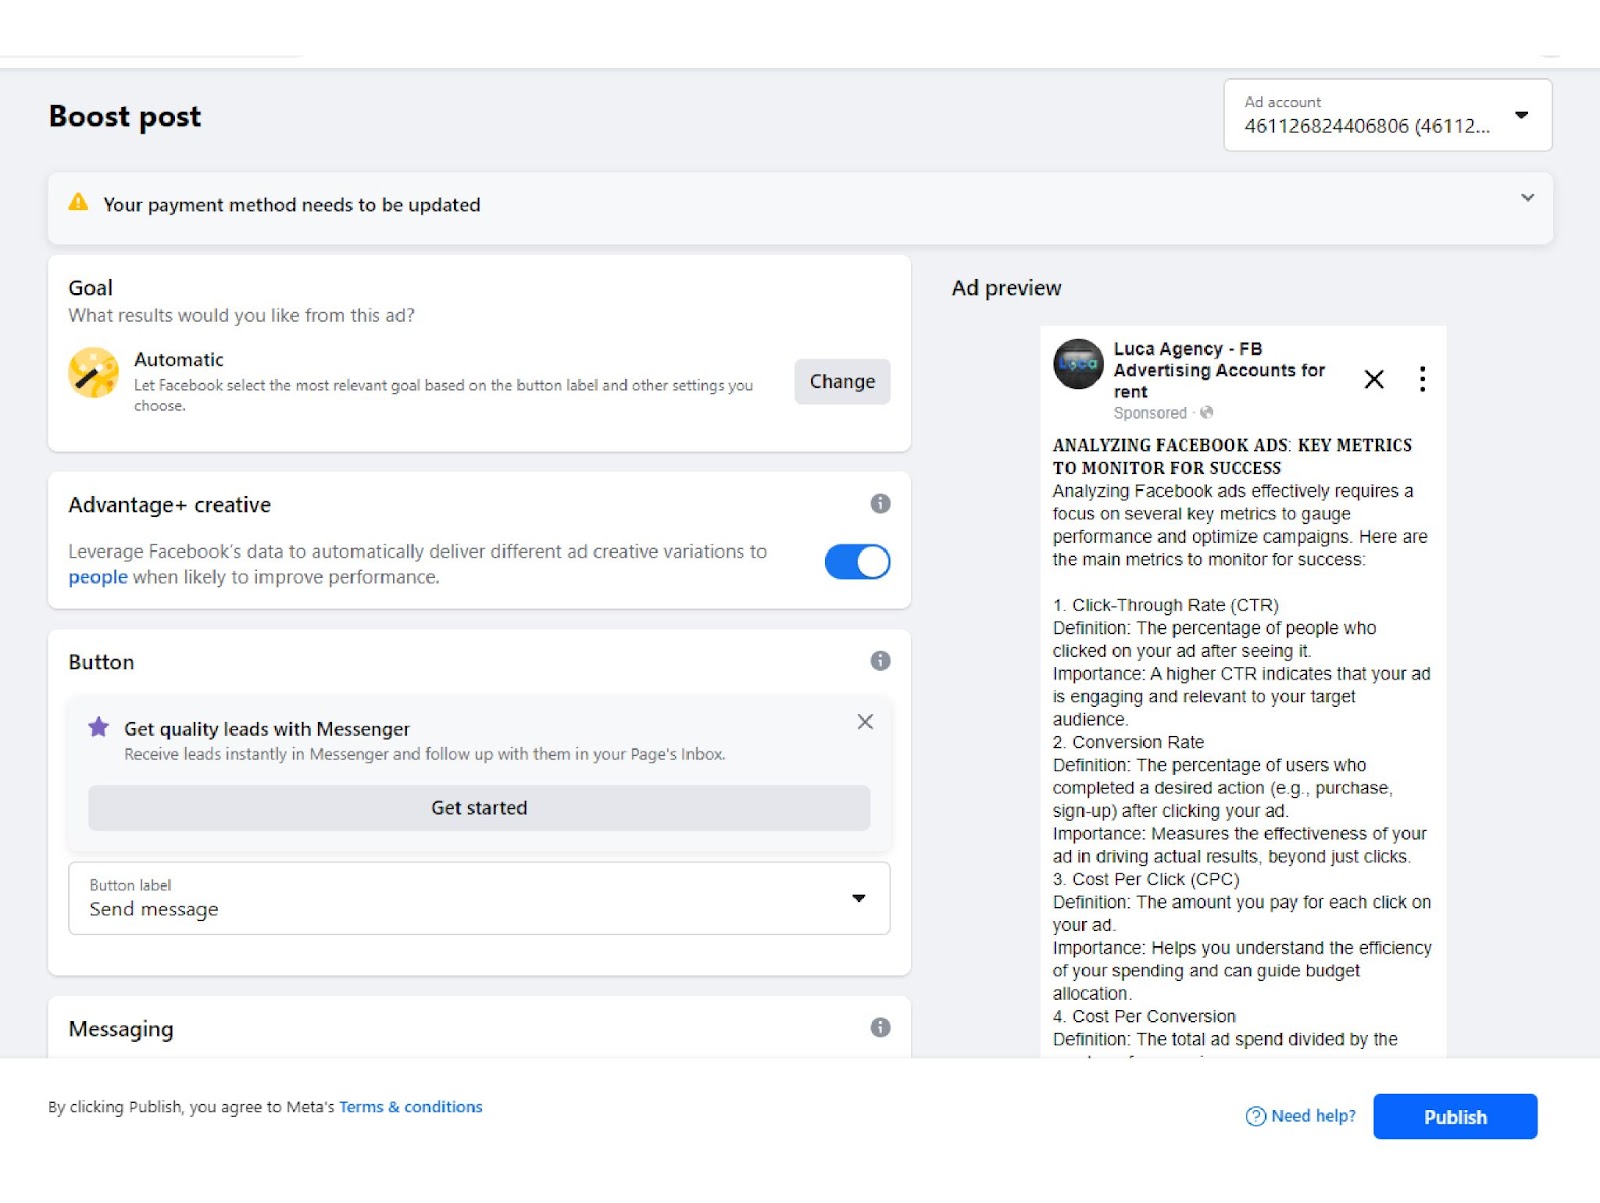This screenshot has height=1203, width=1600.
Task: Expand the payment method warning banner
Action: click(x=1527, y=198)
